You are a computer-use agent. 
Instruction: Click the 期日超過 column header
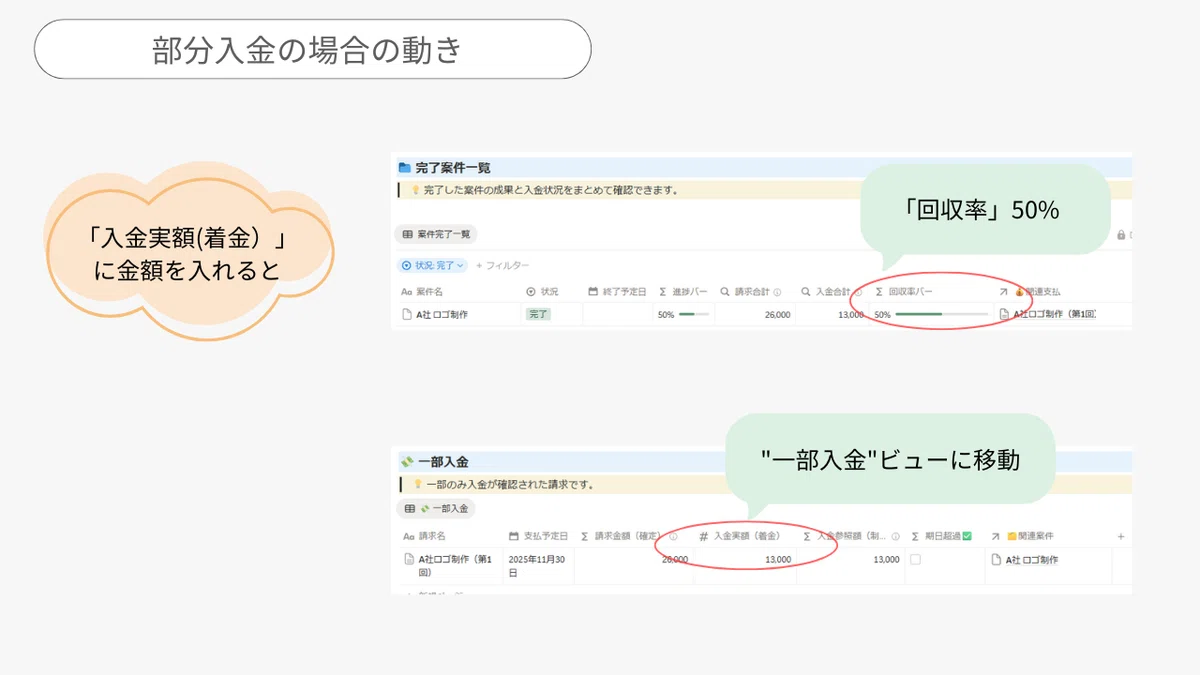pos(941,536)
